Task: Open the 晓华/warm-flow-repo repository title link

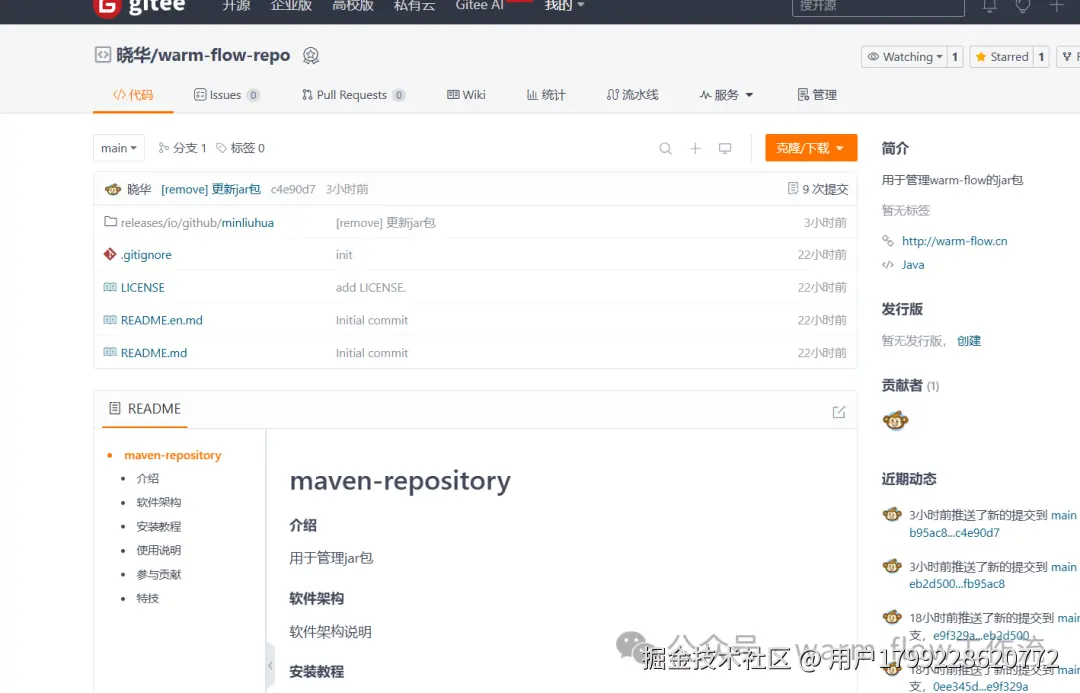Action: 202,55
